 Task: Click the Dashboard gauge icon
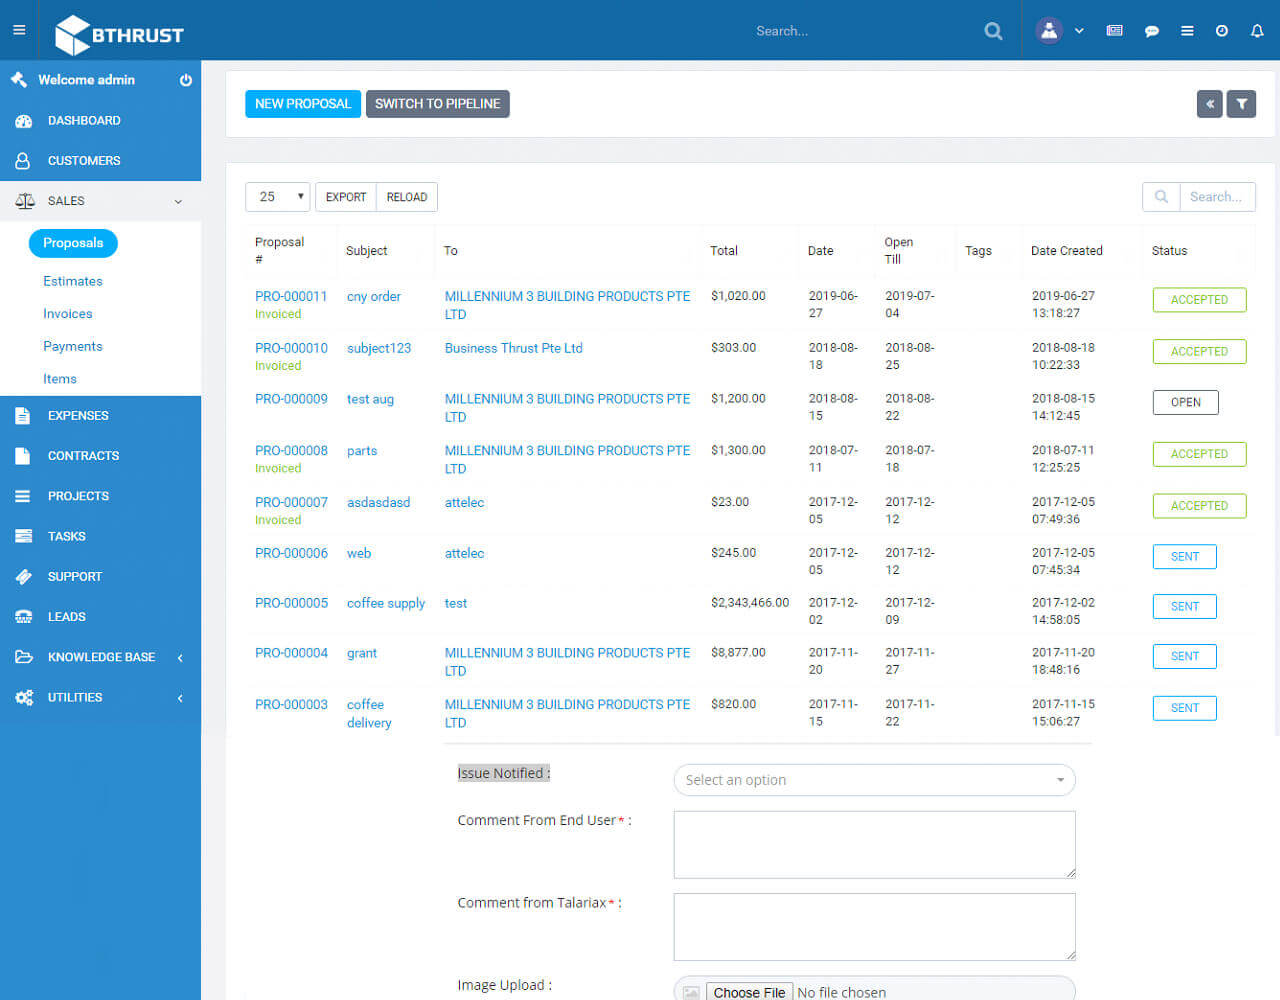tap(24, 121)
